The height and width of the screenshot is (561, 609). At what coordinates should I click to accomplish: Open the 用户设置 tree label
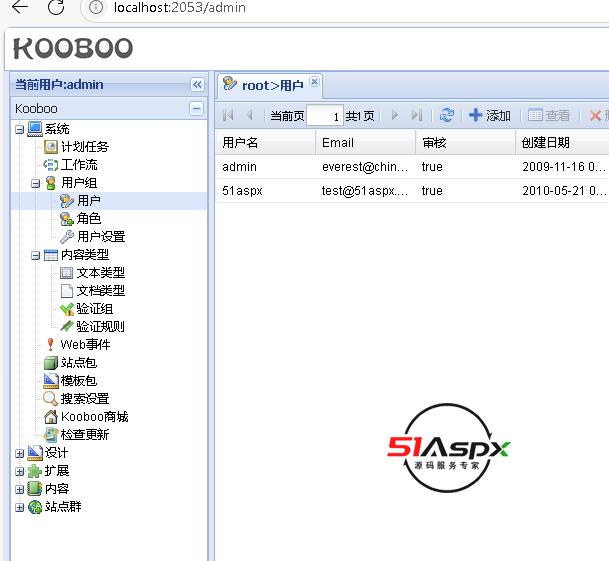tap(101, 237)
